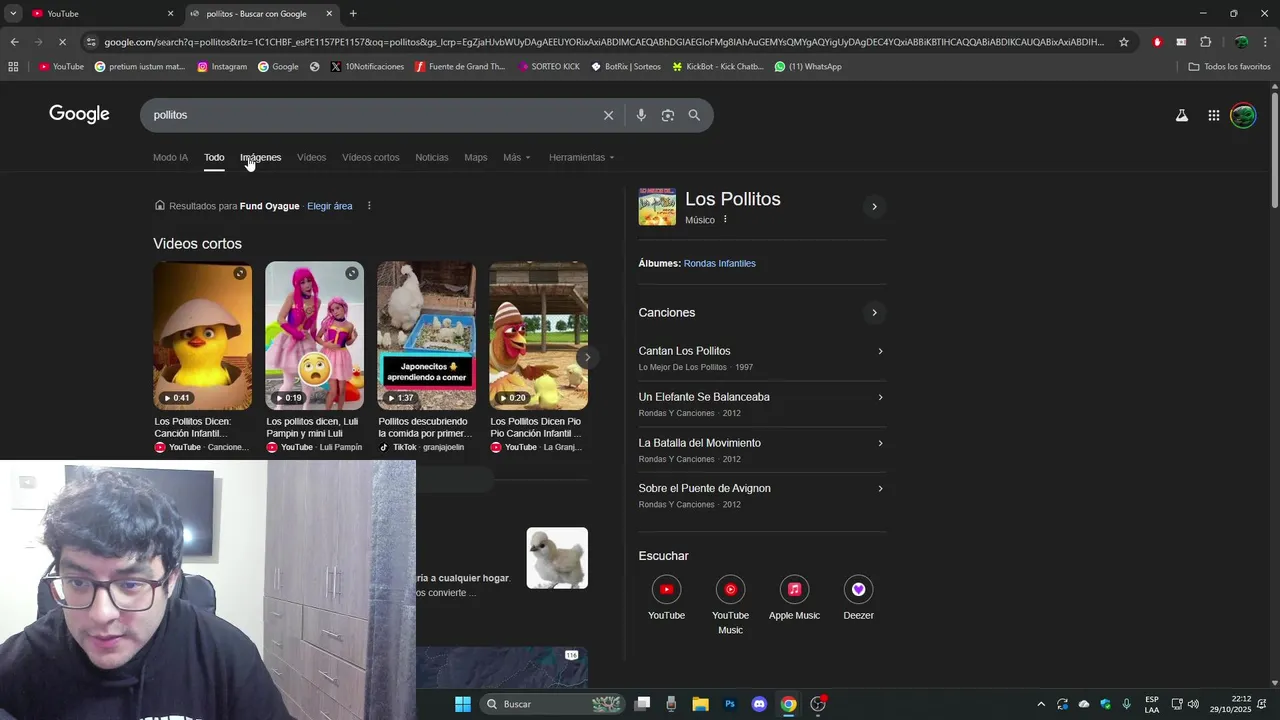Open File Explorer from taskbar
This screenshot has width=1280, height=720.
pyautogui.click(x=700, y=704)
